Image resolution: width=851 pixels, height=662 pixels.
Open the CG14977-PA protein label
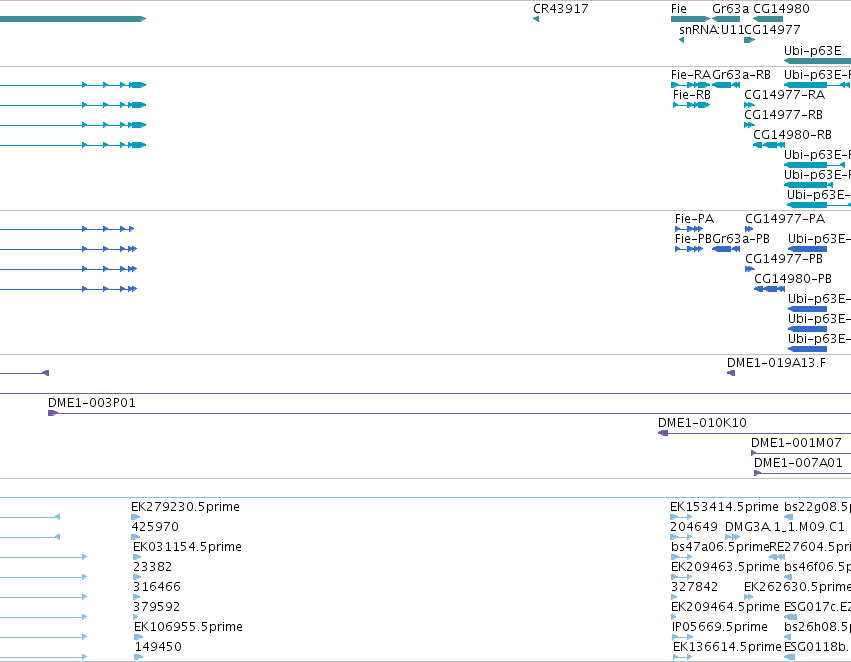(x=785, y=219)
